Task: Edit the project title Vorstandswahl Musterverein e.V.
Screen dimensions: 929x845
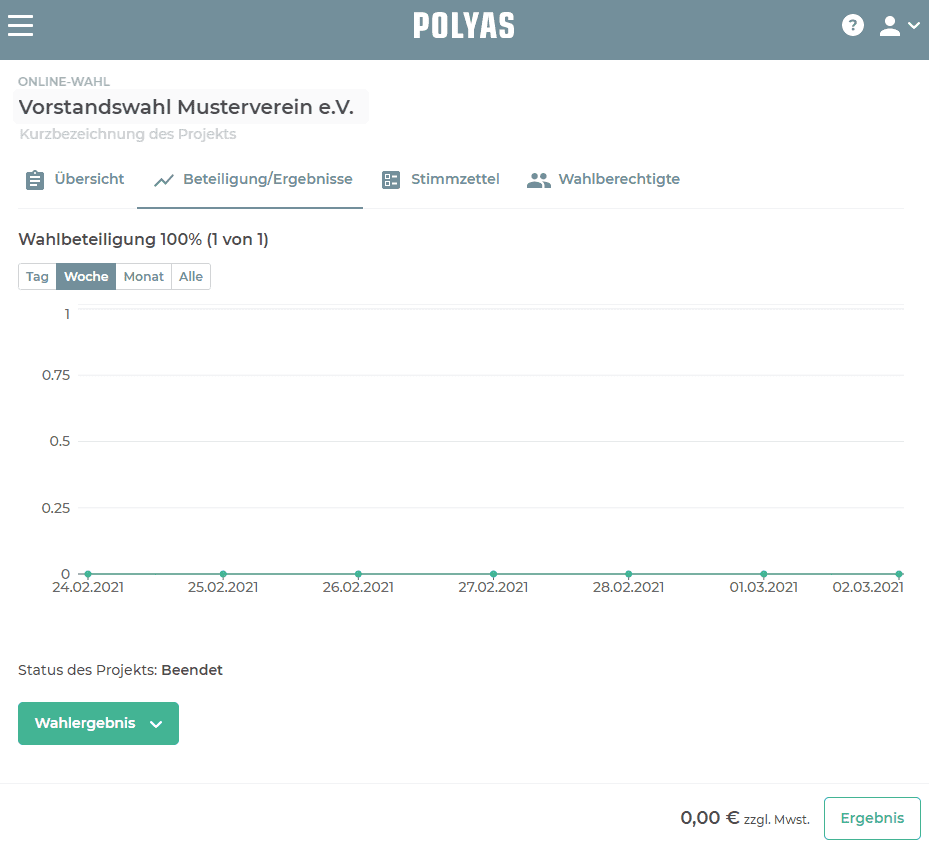Action: point(187,107)
